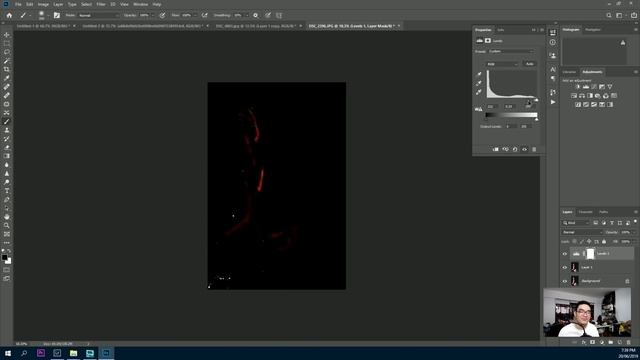Click the Levels 1 layer mask thumbnail

(x=590, y=254)
